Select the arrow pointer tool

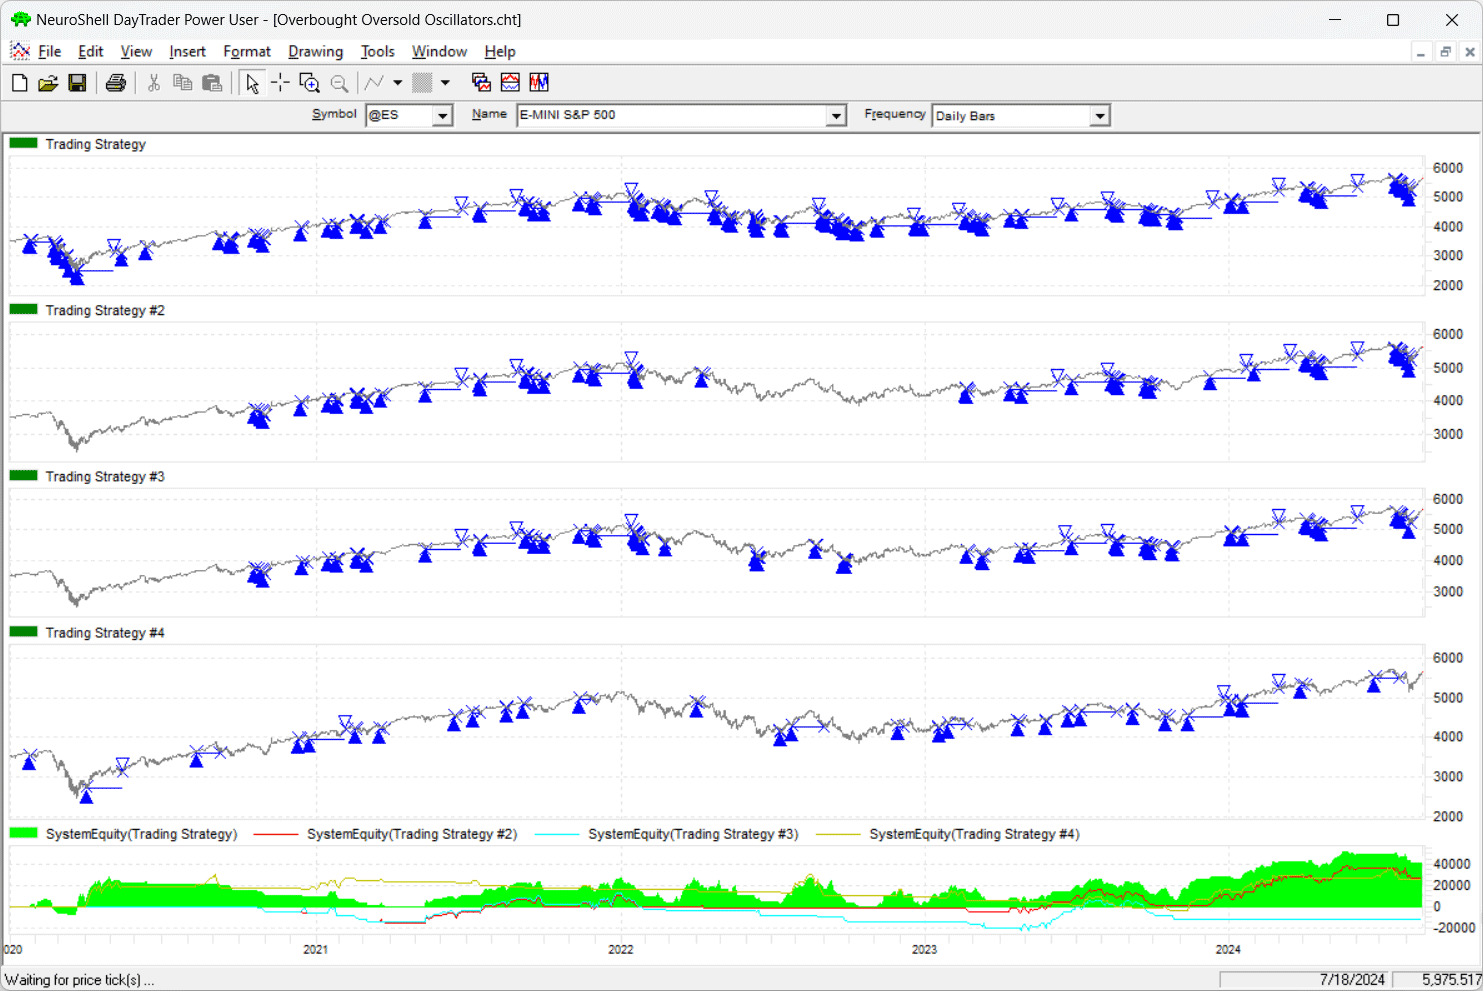(x=252, y=83)
